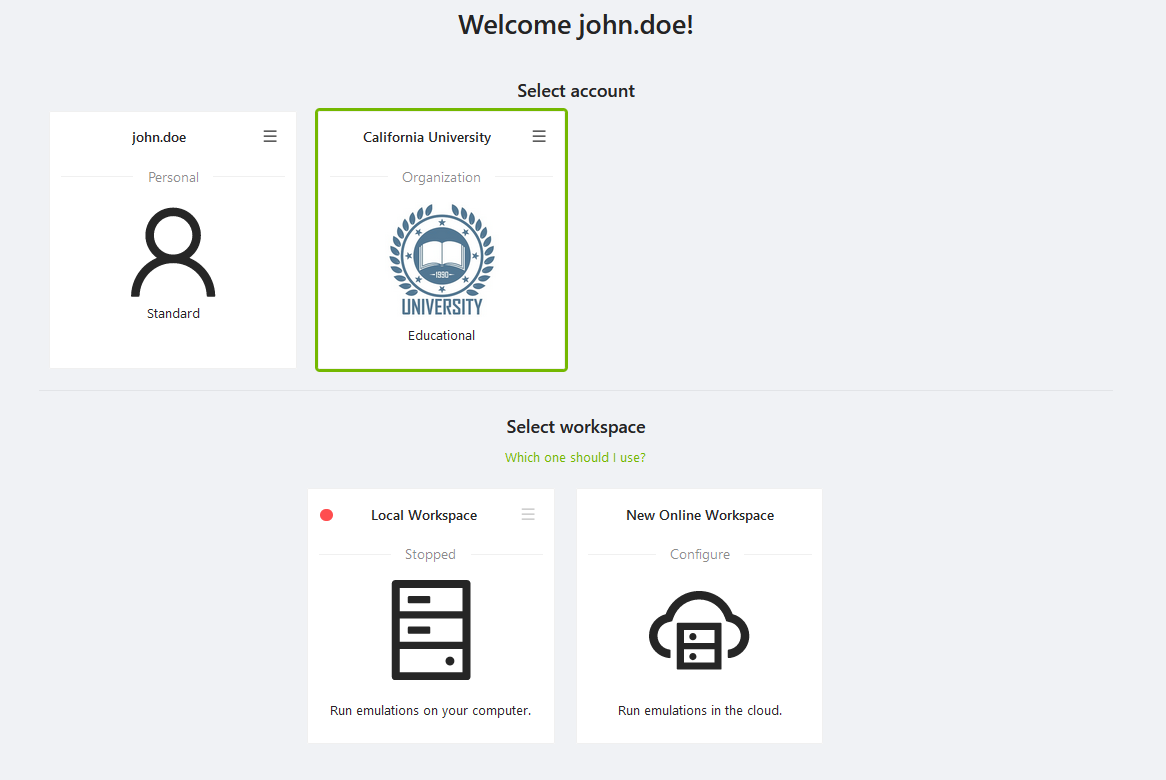1166x780 pixels.
Task: Click the 'Educational' plan label
Action: (x=441, y=336)
